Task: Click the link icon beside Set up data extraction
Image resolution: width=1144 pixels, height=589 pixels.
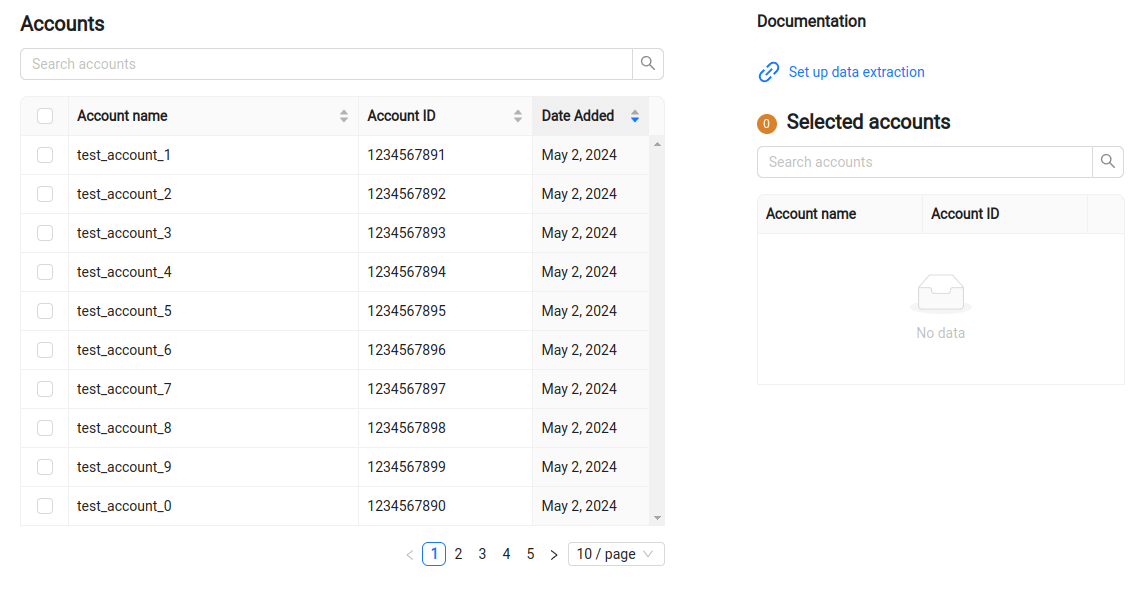Action: tap(768, 72)
